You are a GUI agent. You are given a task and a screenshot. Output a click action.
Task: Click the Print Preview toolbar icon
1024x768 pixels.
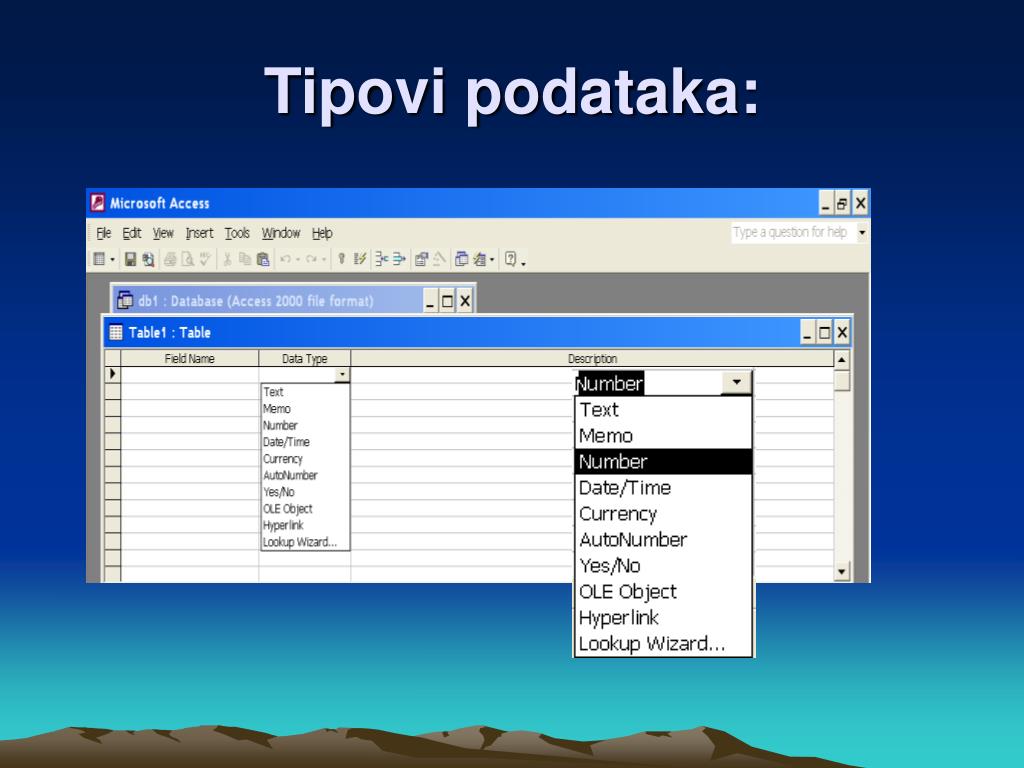click(187, 259)
